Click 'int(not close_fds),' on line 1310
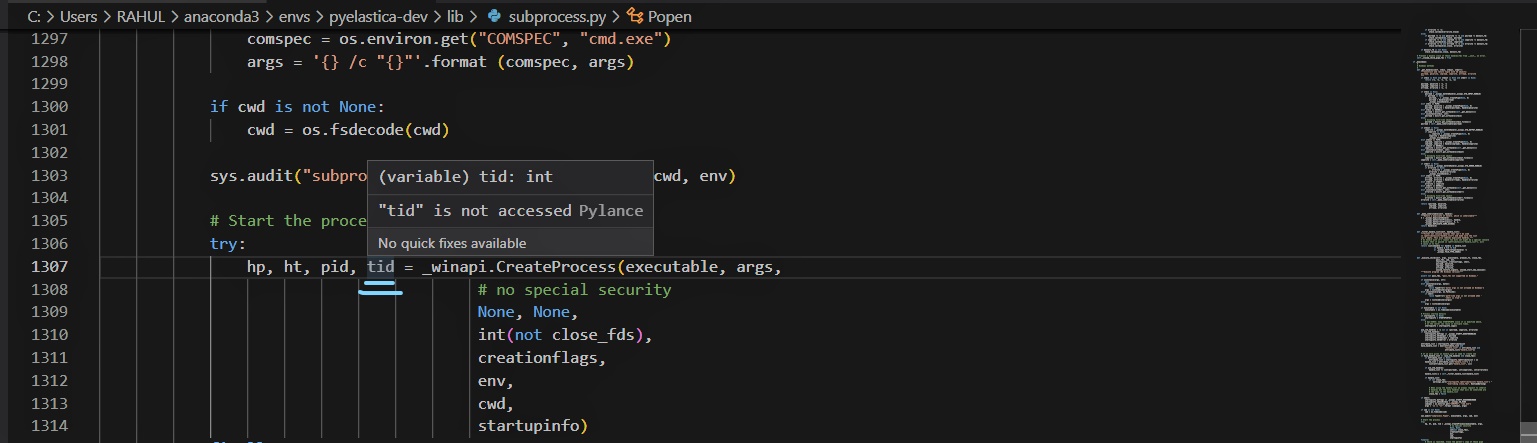1537x443 pixels. (565, 335)
